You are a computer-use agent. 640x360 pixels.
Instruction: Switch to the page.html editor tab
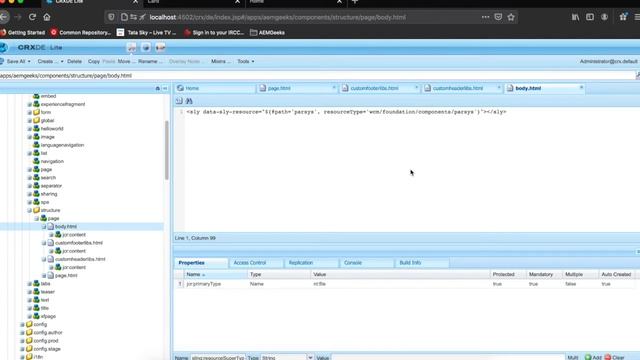(297, 88)
